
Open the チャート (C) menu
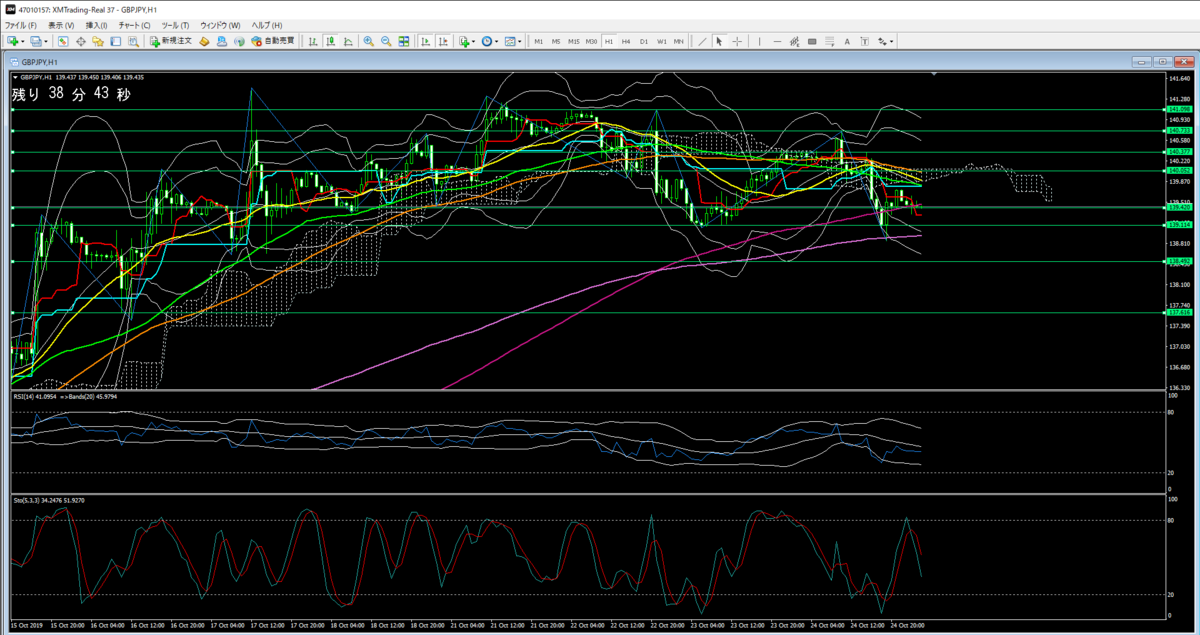click(x=134, y=24)
